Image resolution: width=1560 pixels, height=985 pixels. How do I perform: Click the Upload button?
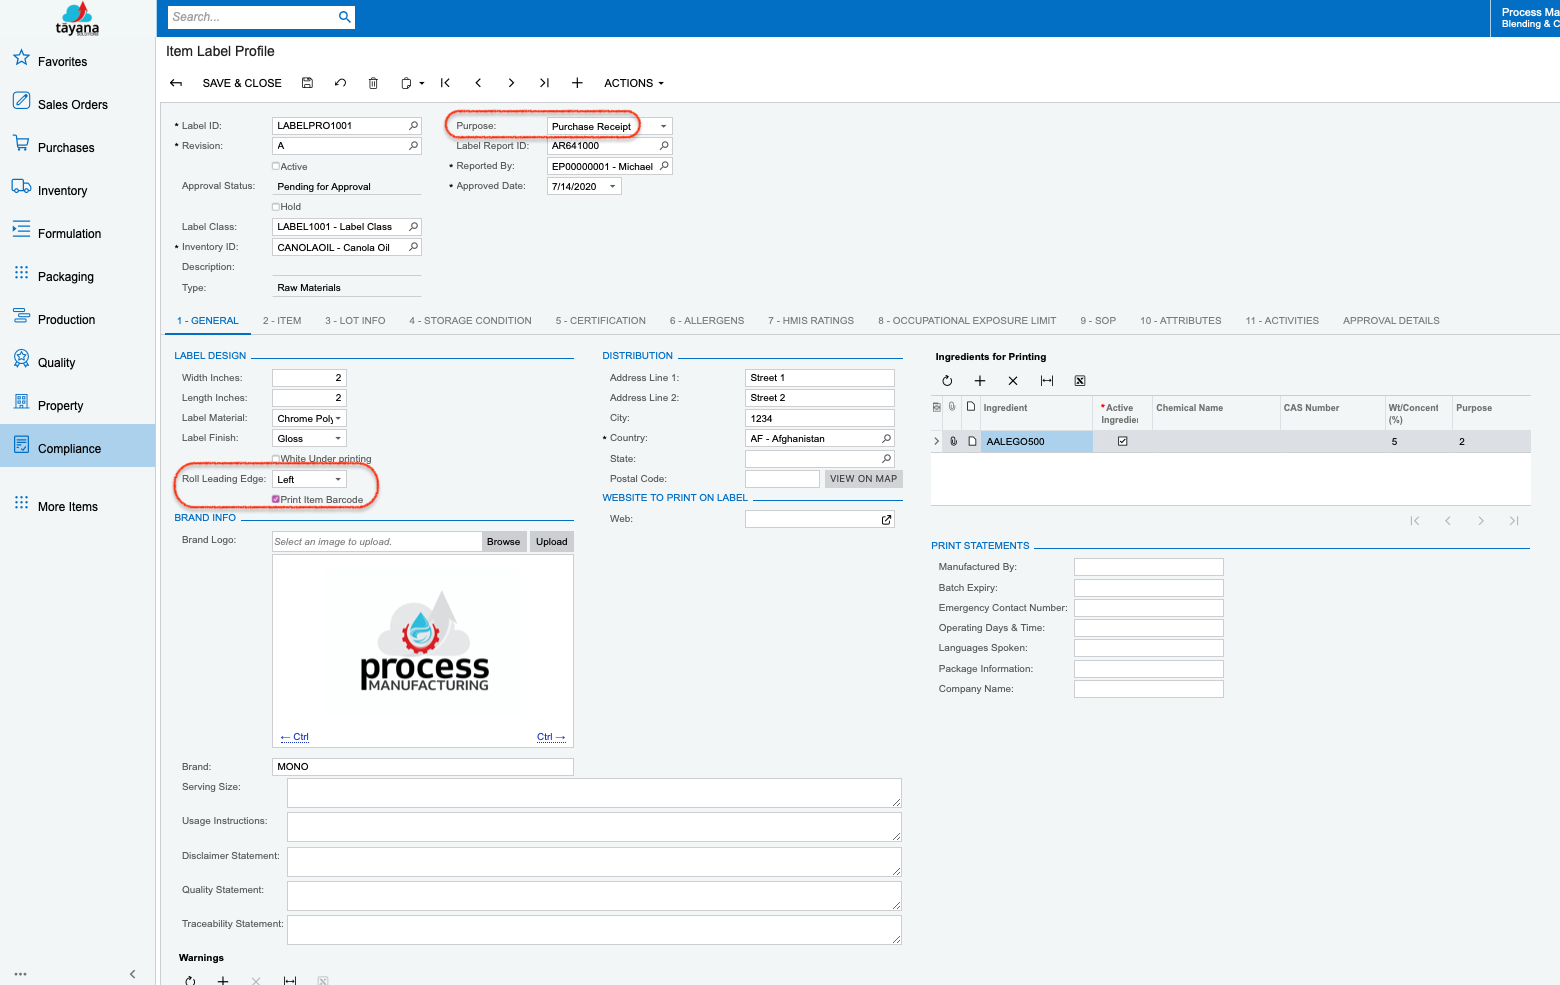[x=552, y=542]
